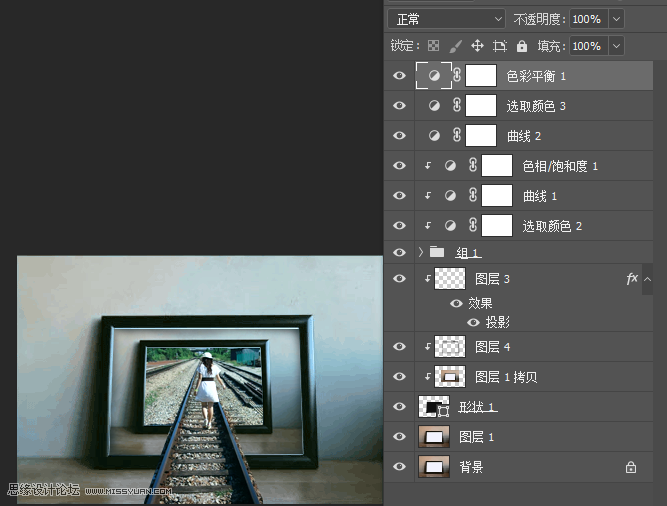Toggle 投影 drop shadow visibility eye

[x=473, y=322]
